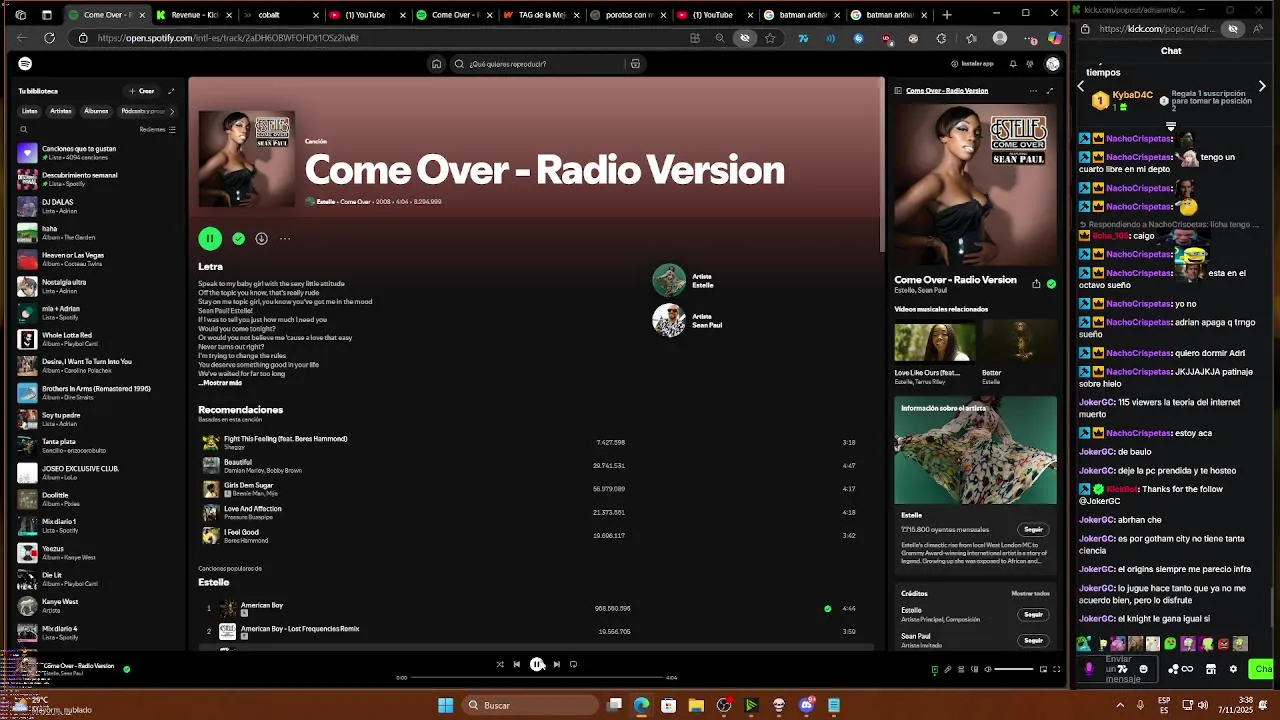Image resolution: width=1280 pixels, height=720 pixels.
Task: Open the Whole Lotta Red album
Action: (x=98, y=340)
